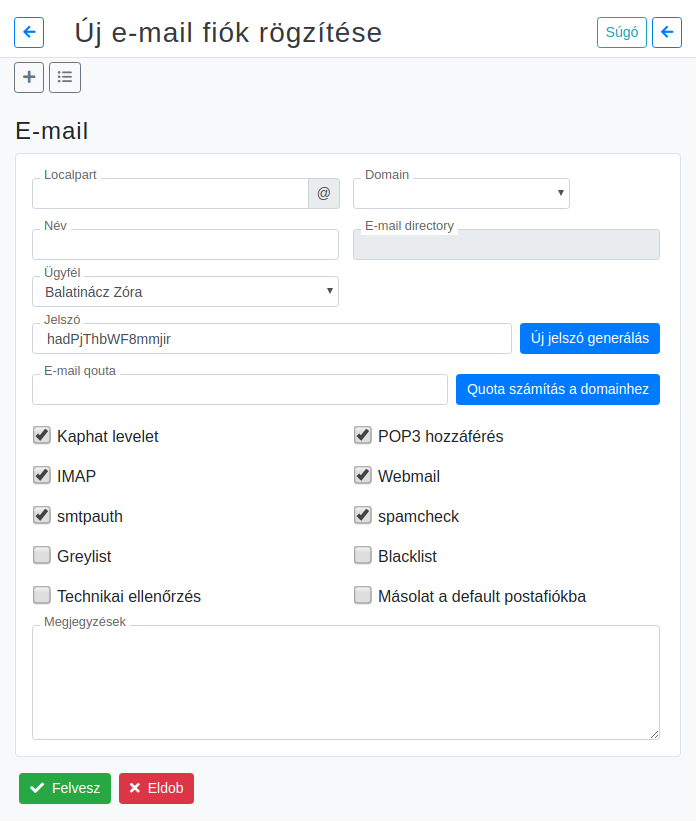This screenshot has height=821, width=696.
Task: Discard changes with the Eldob button
Action: [157, 789]
